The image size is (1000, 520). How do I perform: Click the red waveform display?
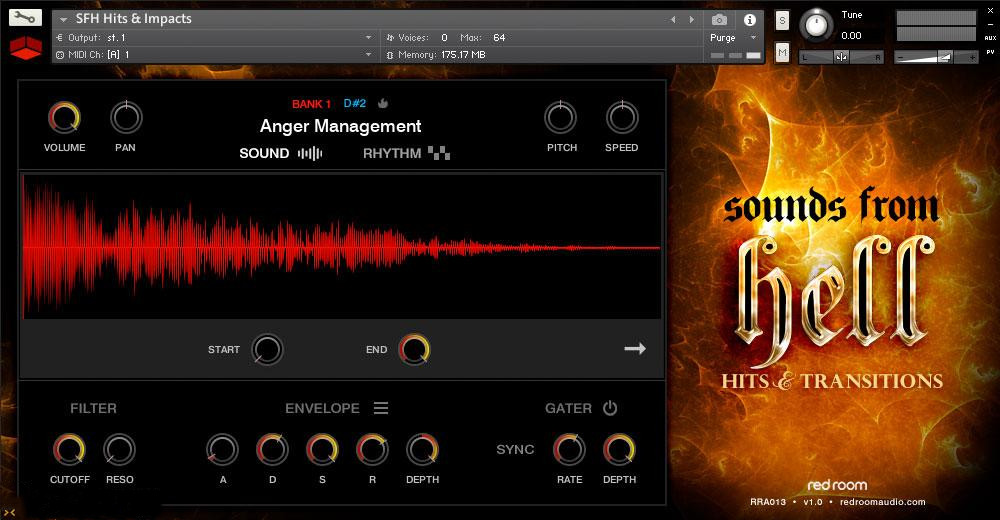[x=340, y=246]
